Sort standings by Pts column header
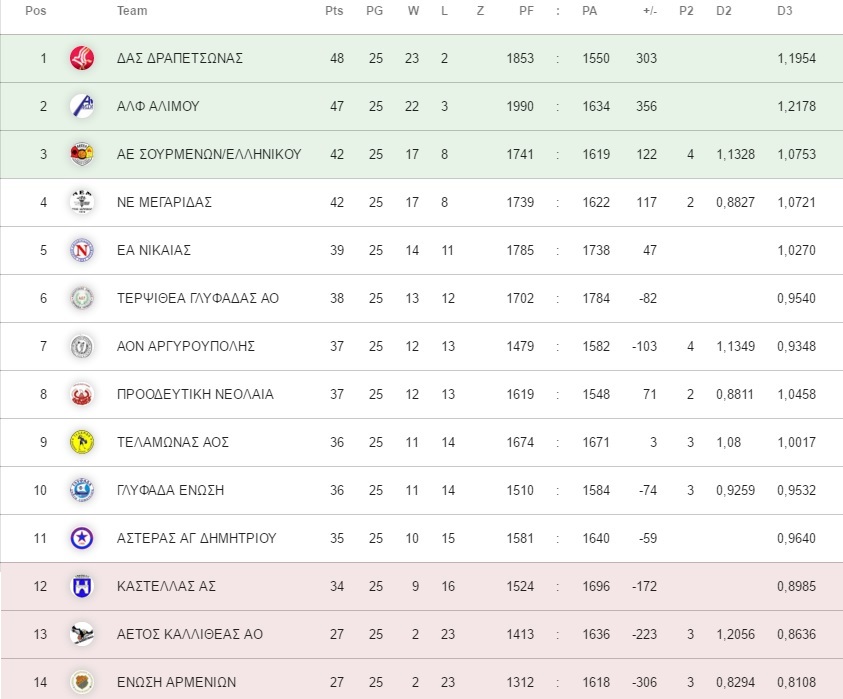This screenshot has height=699, width=843. tap(334, 11)
